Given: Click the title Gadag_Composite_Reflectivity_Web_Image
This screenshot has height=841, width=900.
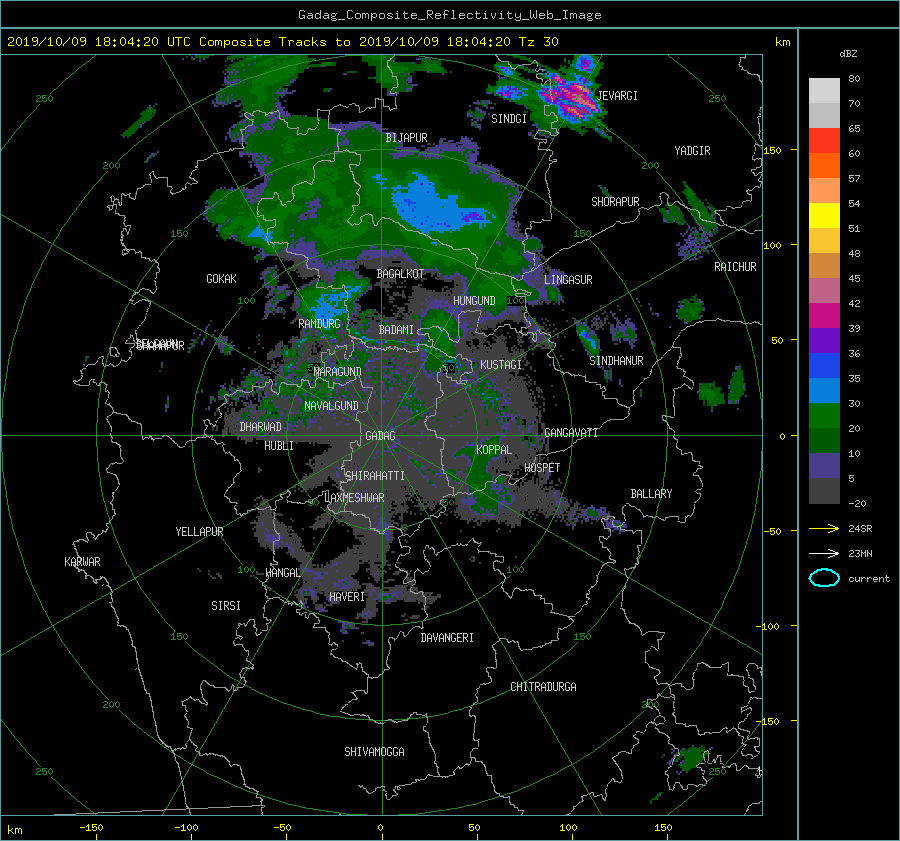Looking at the screenshot, I should pos(449,15).
